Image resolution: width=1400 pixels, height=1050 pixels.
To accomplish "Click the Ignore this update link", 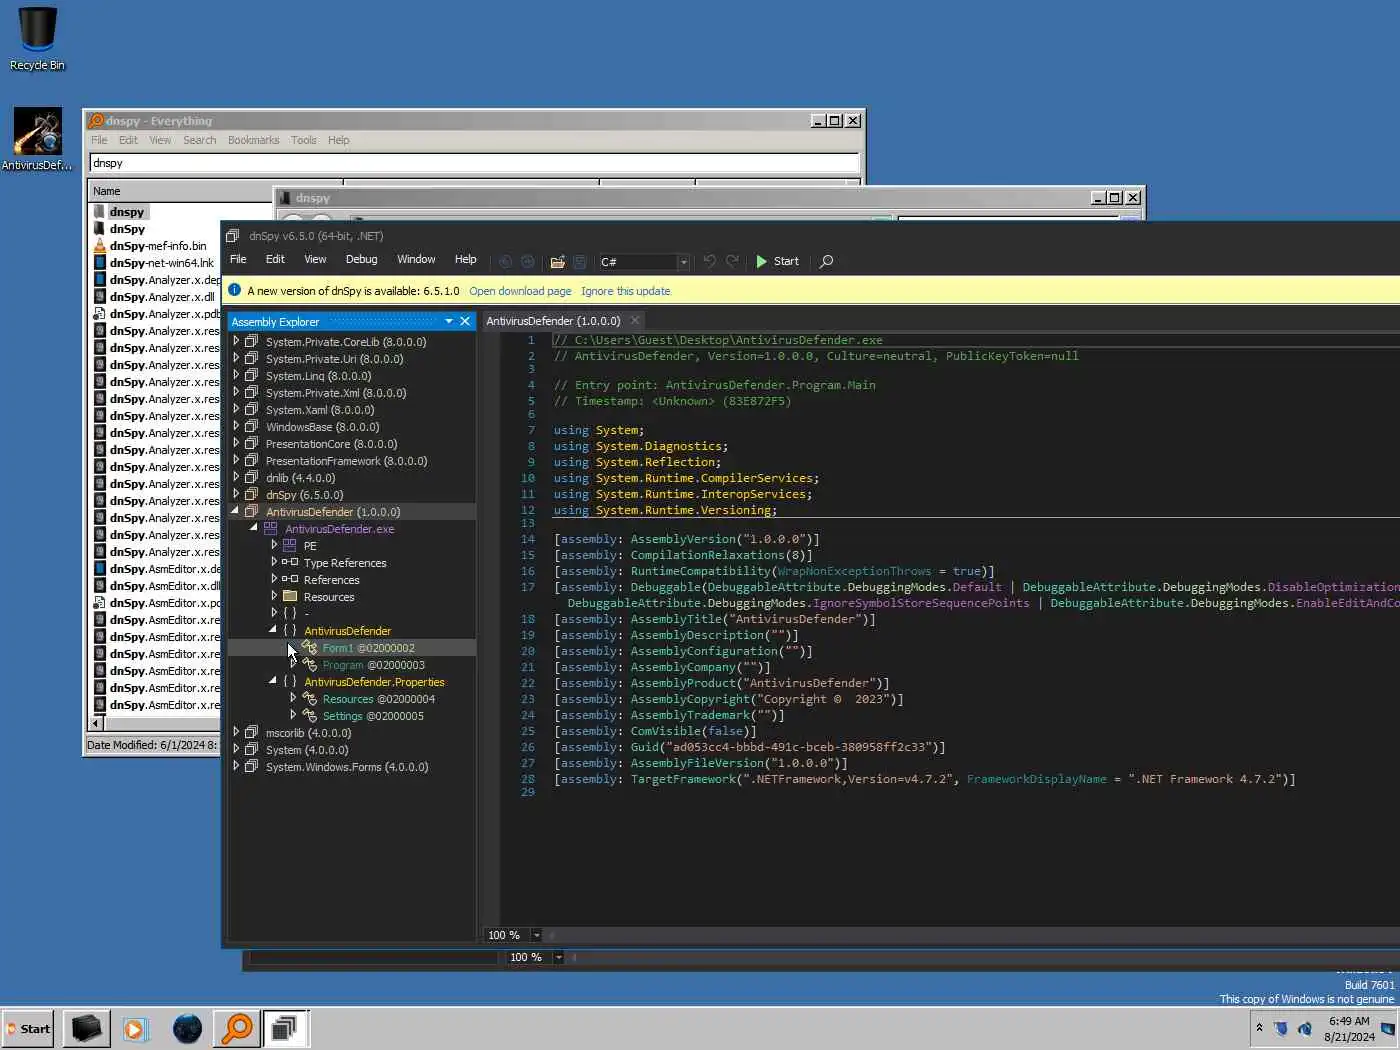I will pos(625,291).
